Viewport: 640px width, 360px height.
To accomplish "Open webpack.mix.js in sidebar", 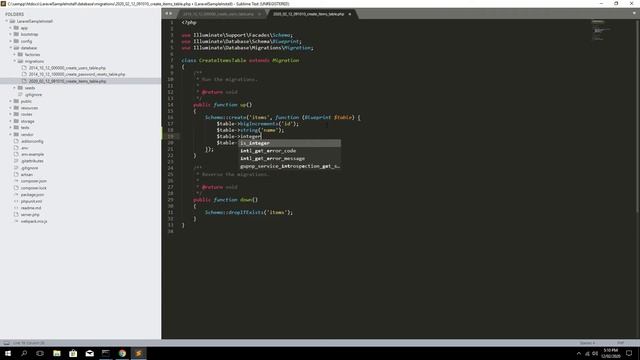I will tap(34, 221).
